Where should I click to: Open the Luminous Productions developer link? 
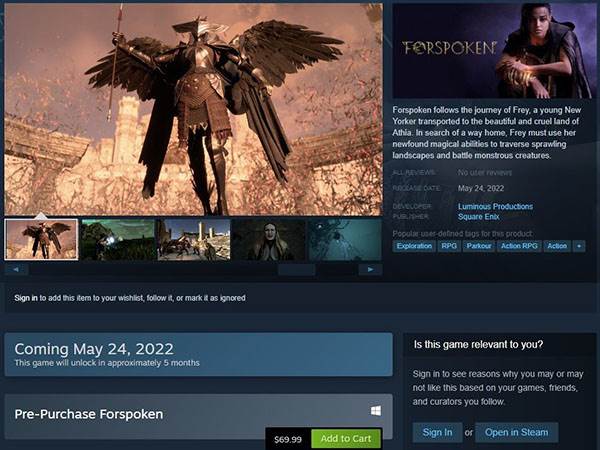click(495, 207)
